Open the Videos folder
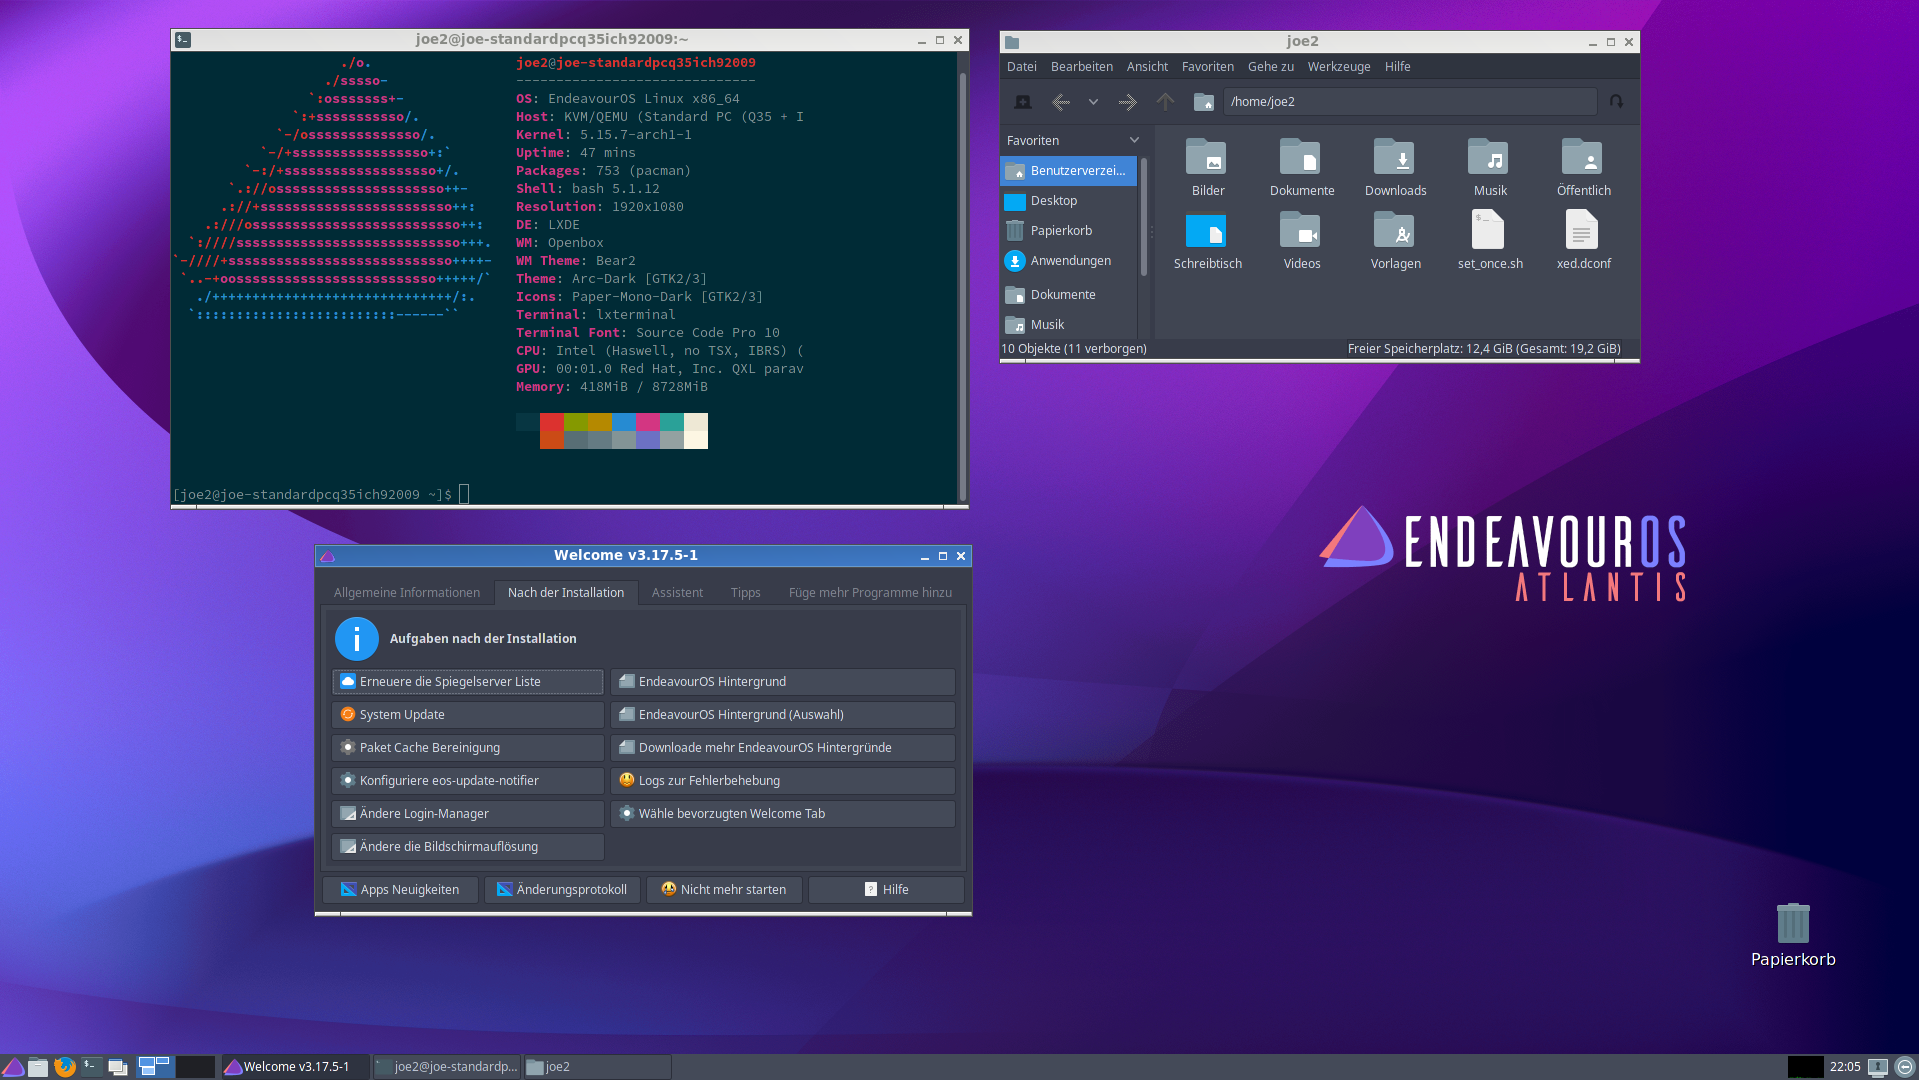The height and width of the screenshot is (1080, 1919). (x=1301, y=241)
